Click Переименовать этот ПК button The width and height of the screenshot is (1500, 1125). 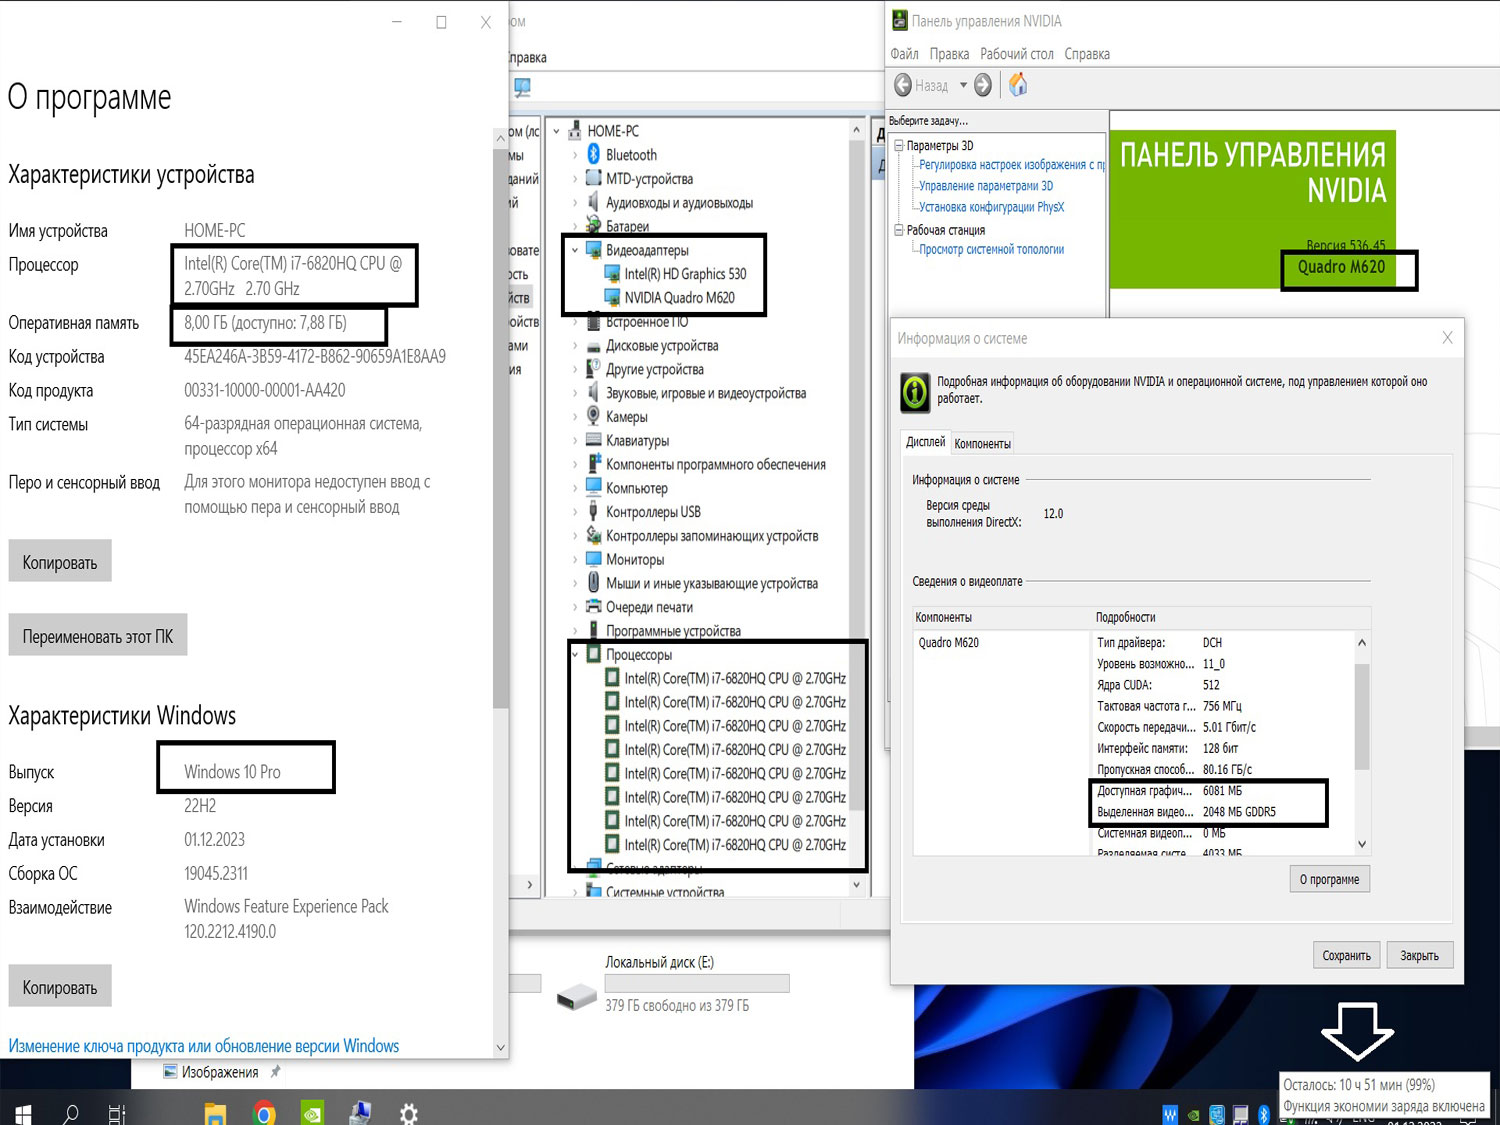tap(98, 636)
